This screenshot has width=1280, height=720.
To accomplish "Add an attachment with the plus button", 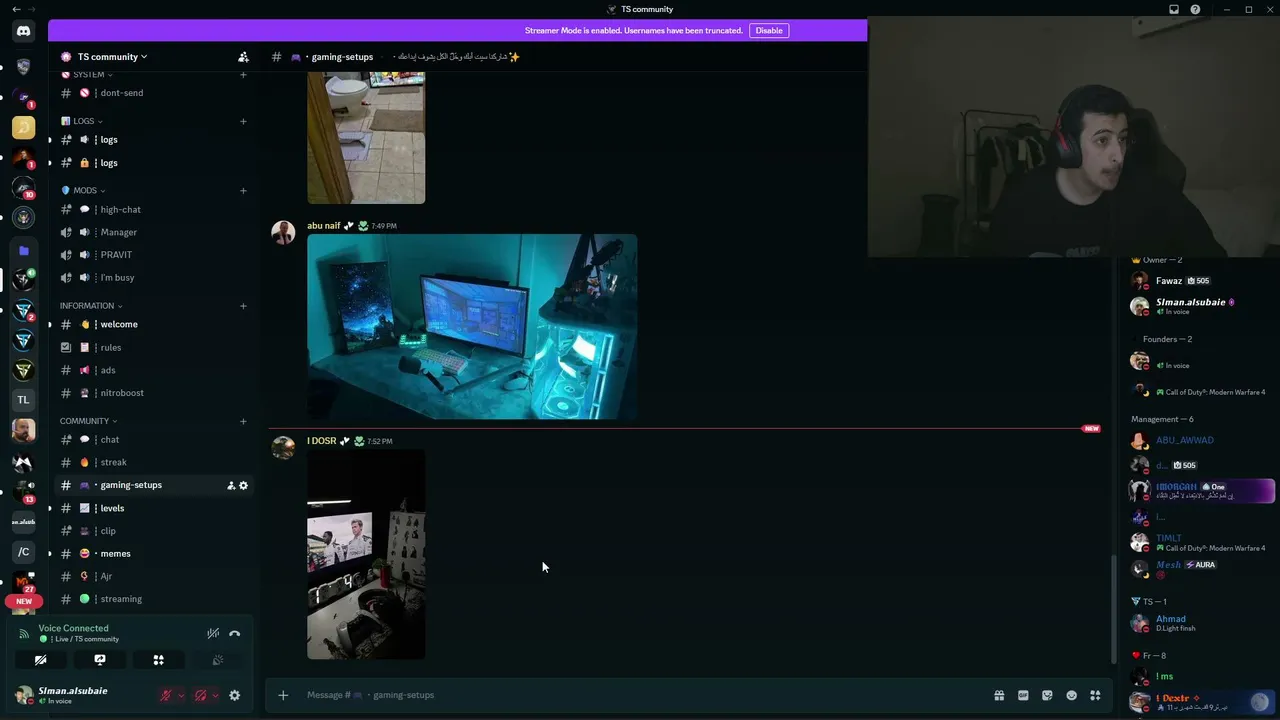I will point(283,695).
